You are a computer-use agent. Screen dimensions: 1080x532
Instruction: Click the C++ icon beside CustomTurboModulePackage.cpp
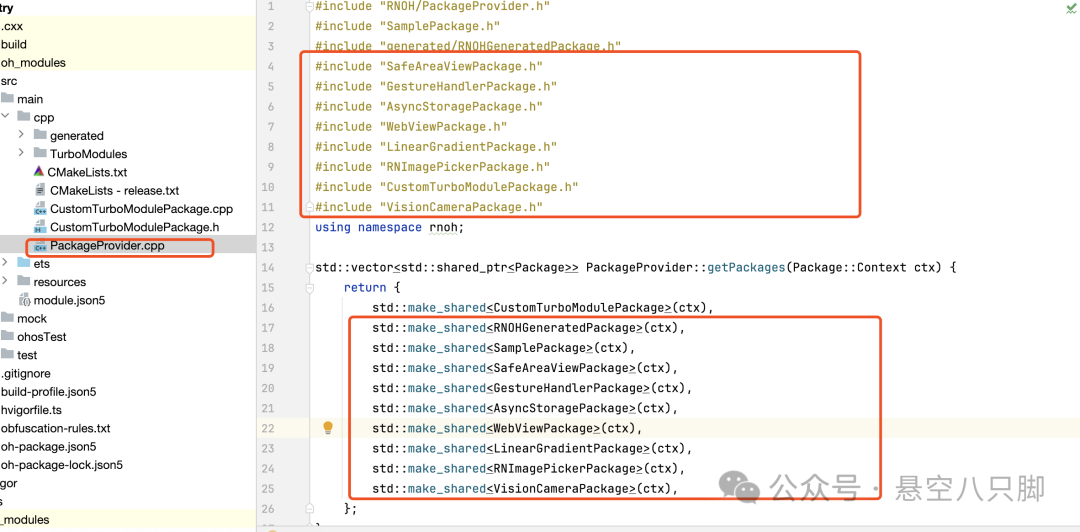click(41, 209)
